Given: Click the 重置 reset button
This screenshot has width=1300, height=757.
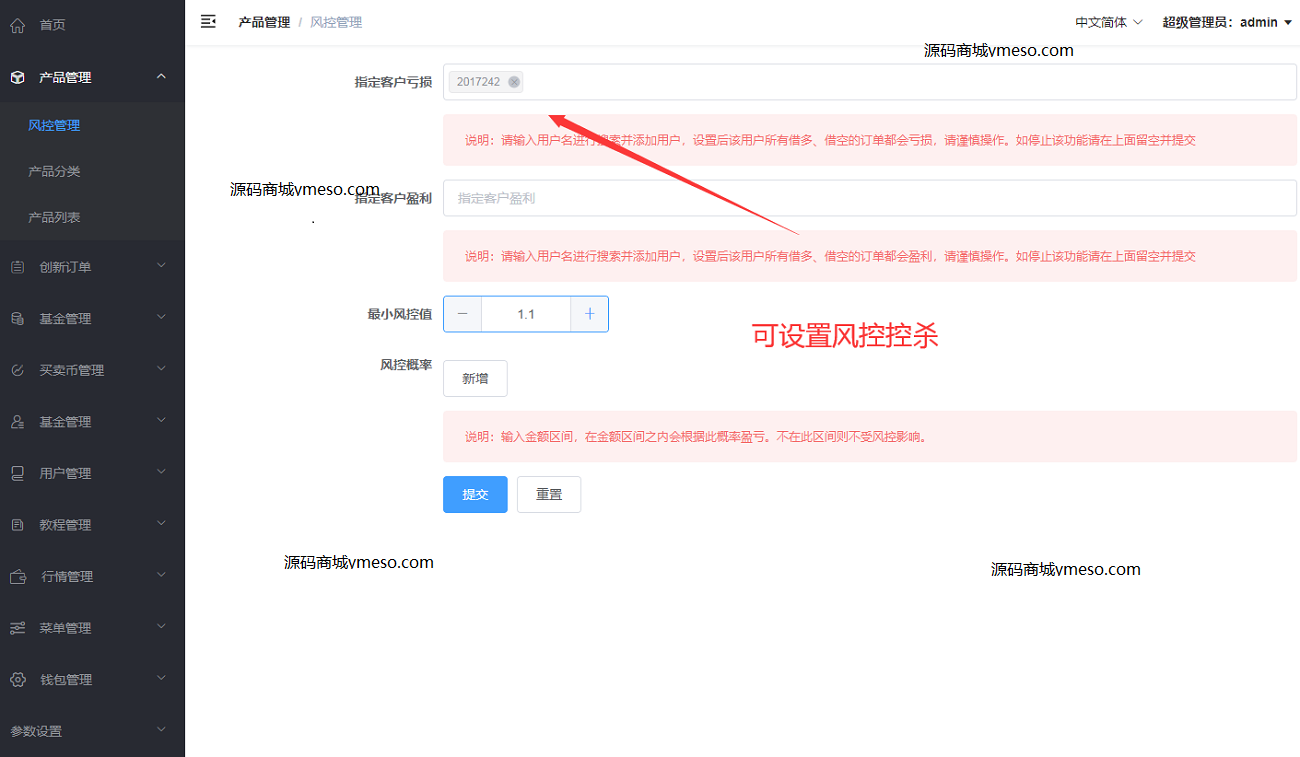Looking at the screenshot, I should 549,494.
